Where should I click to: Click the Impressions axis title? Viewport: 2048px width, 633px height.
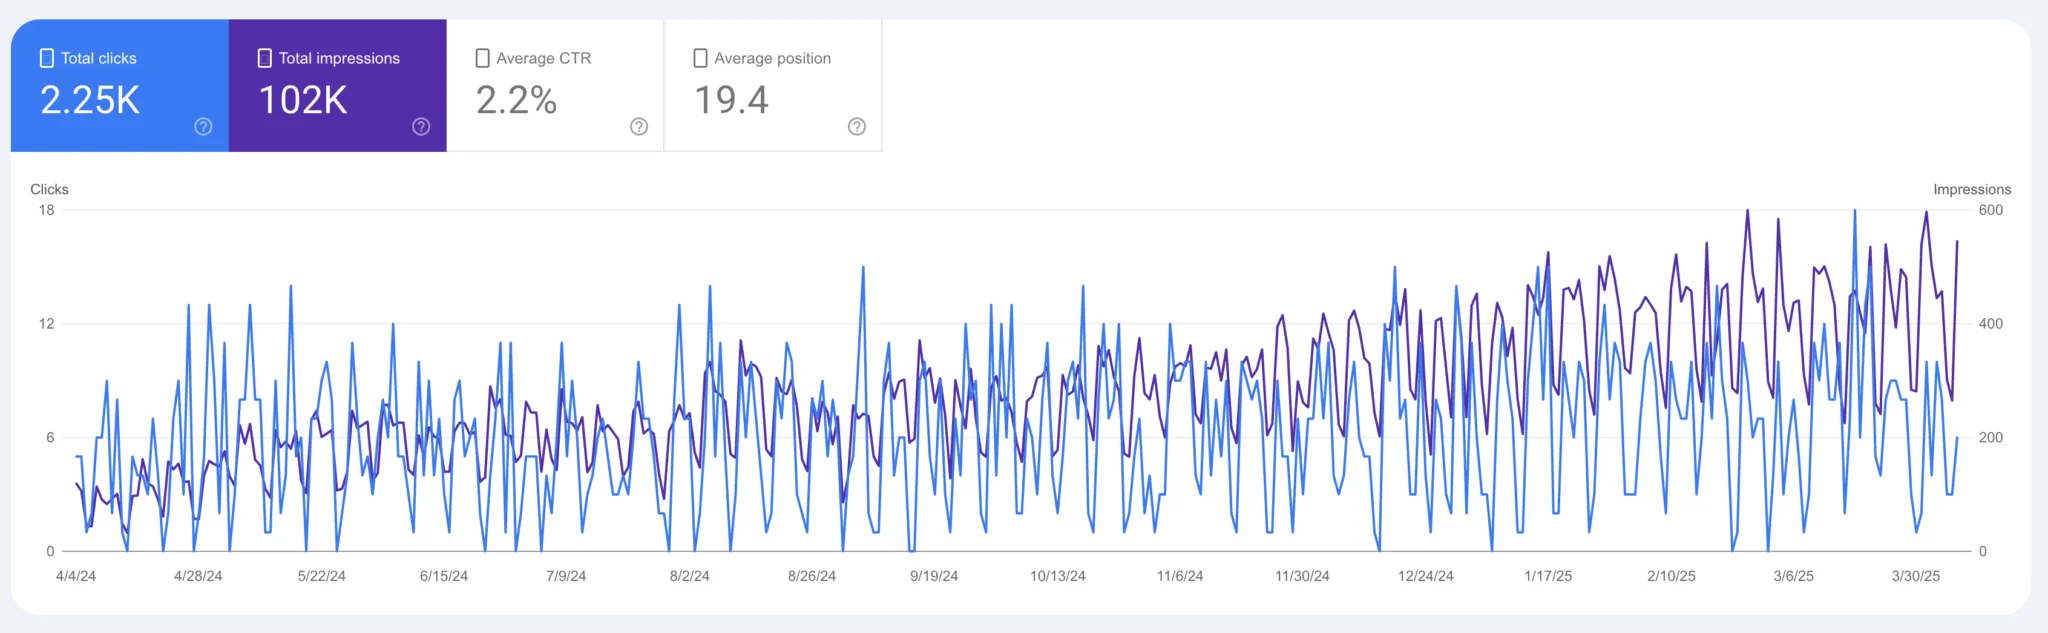tap(1971, 189)
